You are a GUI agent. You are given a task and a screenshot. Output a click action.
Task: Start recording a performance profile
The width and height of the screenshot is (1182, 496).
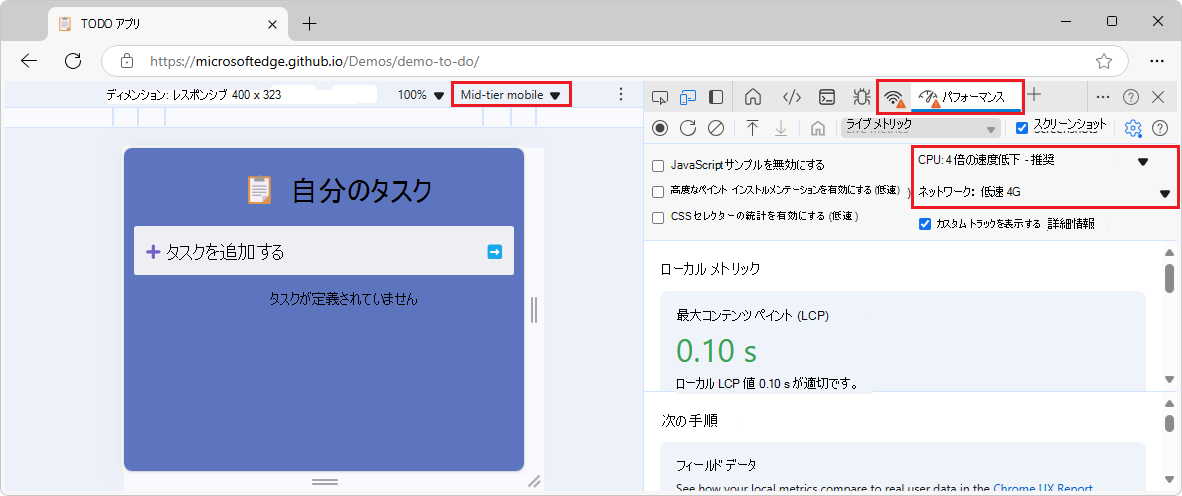click(x=660, y=128)
